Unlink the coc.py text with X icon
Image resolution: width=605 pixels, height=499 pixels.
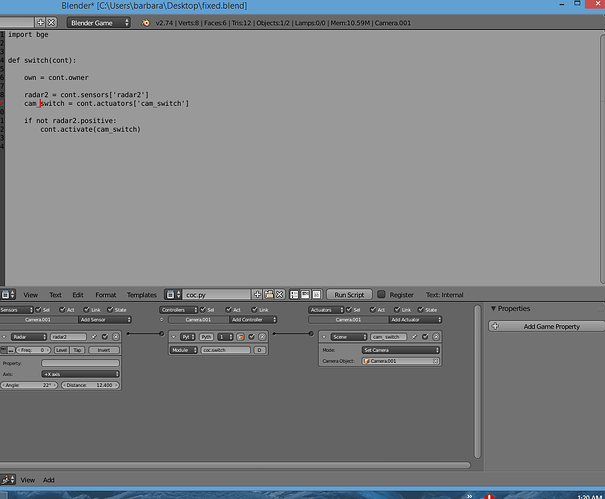click(x=280, y=295)
